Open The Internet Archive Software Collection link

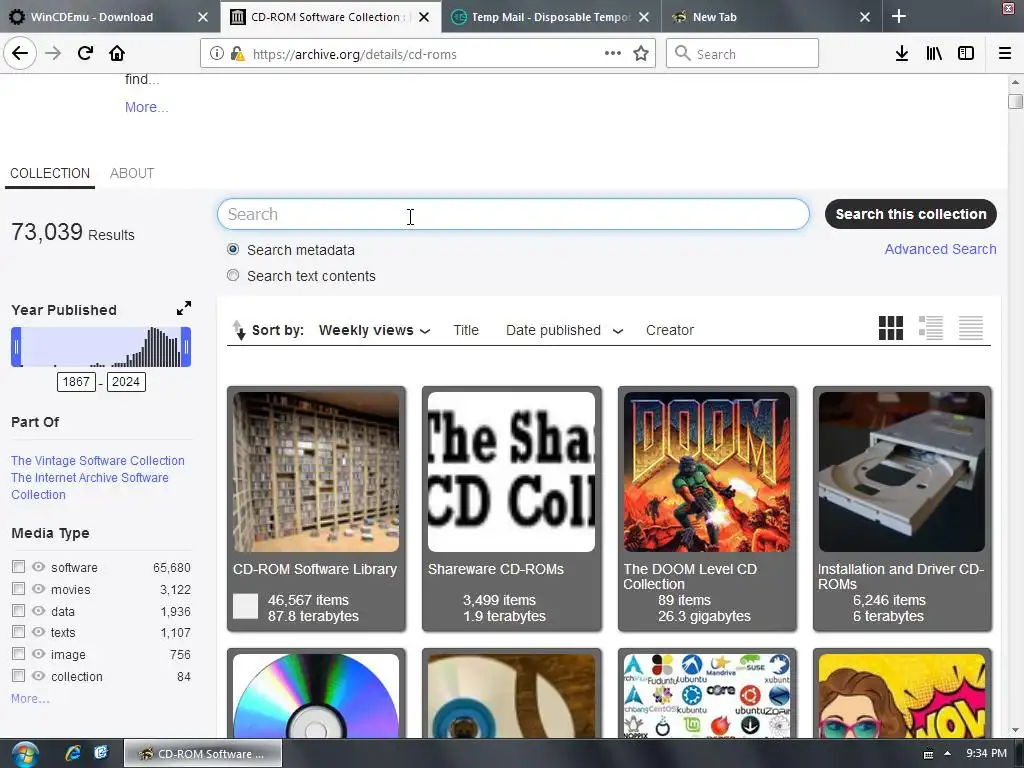[x=89, y=486]
